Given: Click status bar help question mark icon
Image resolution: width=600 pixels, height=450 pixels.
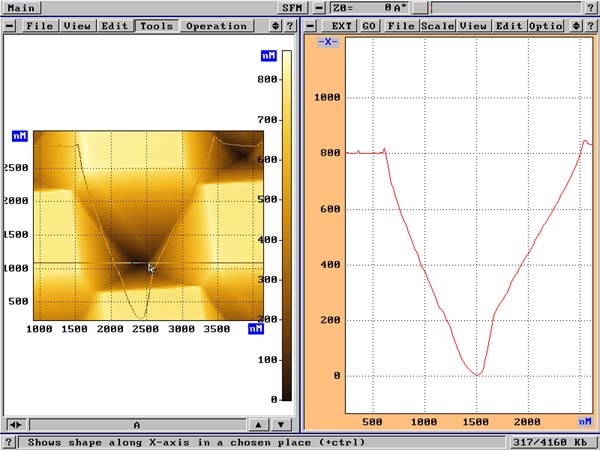Looking at the screenshot, I should click(x=8, y=442).
